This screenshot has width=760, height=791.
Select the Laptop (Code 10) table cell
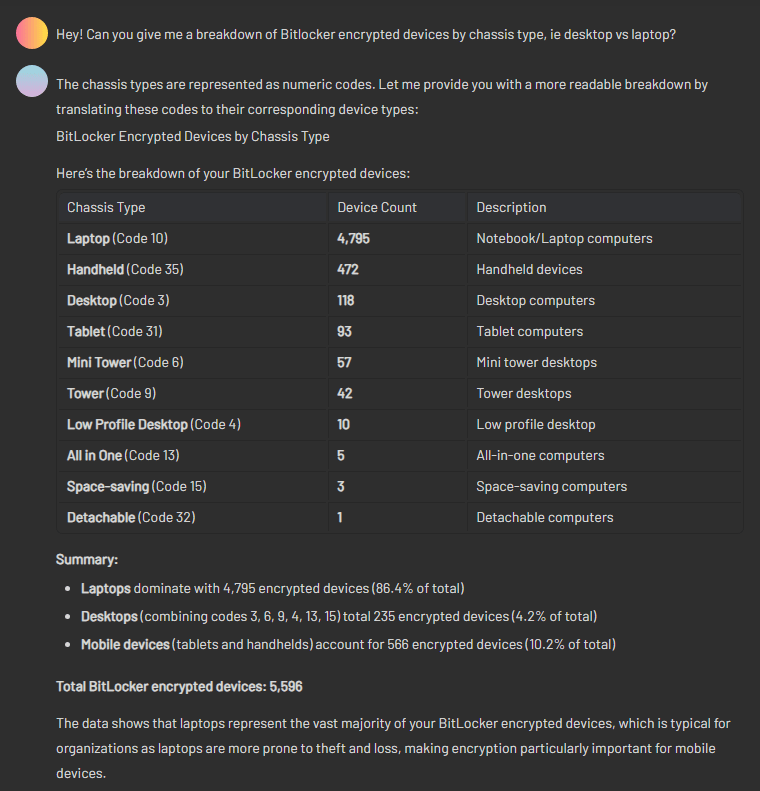tap(117, 238)
